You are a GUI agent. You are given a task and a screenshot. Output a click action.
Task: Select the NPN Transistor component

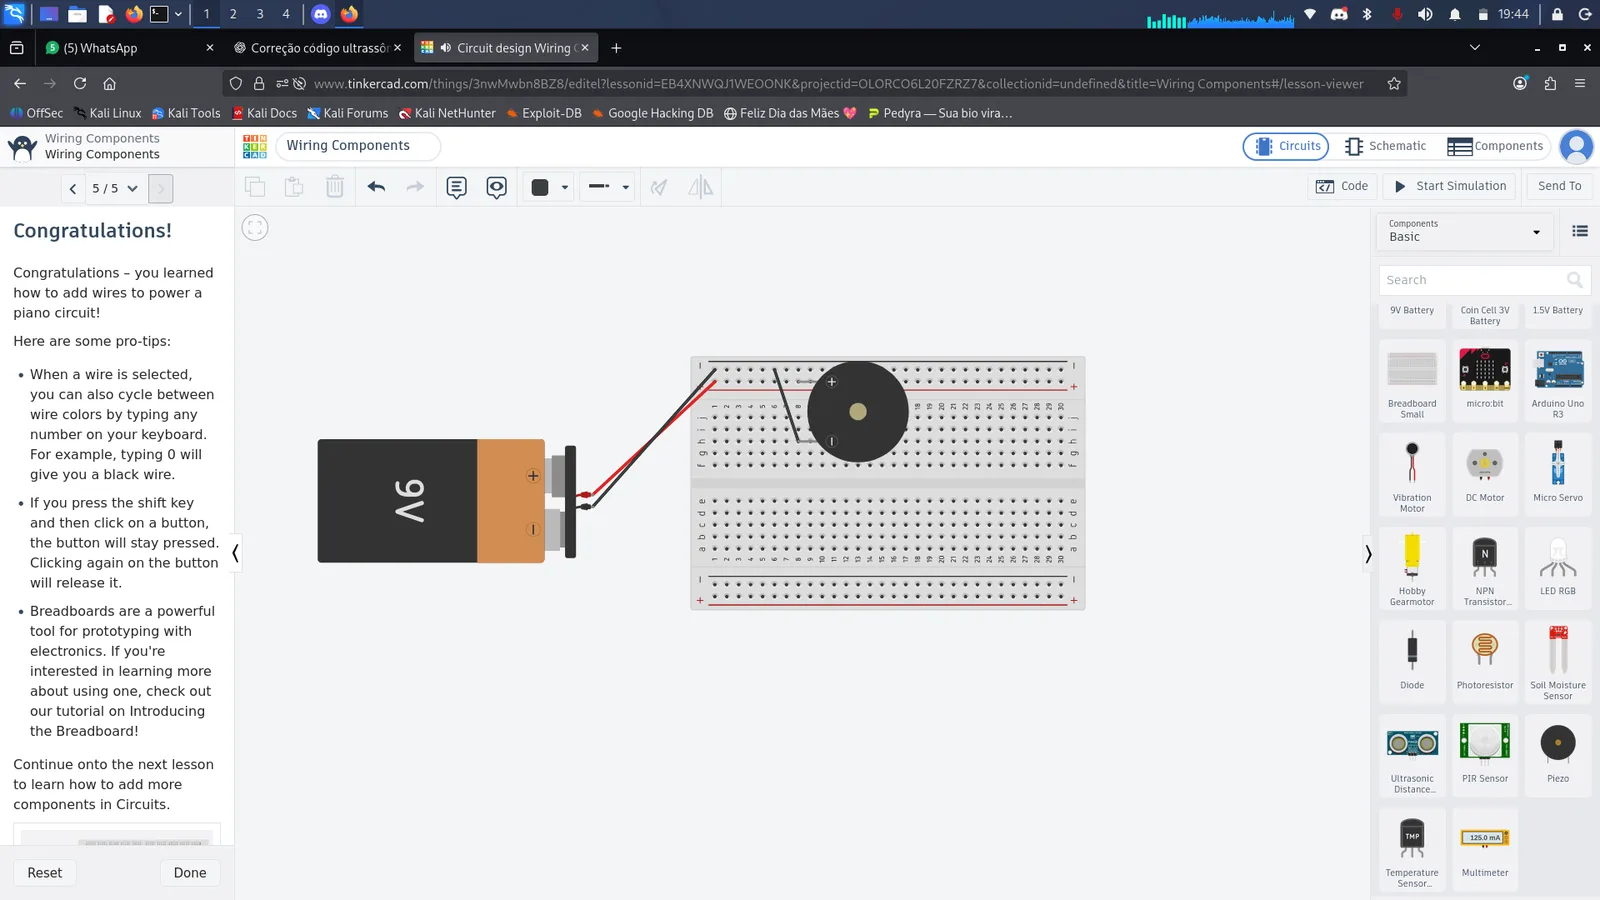click(1485, 568)
